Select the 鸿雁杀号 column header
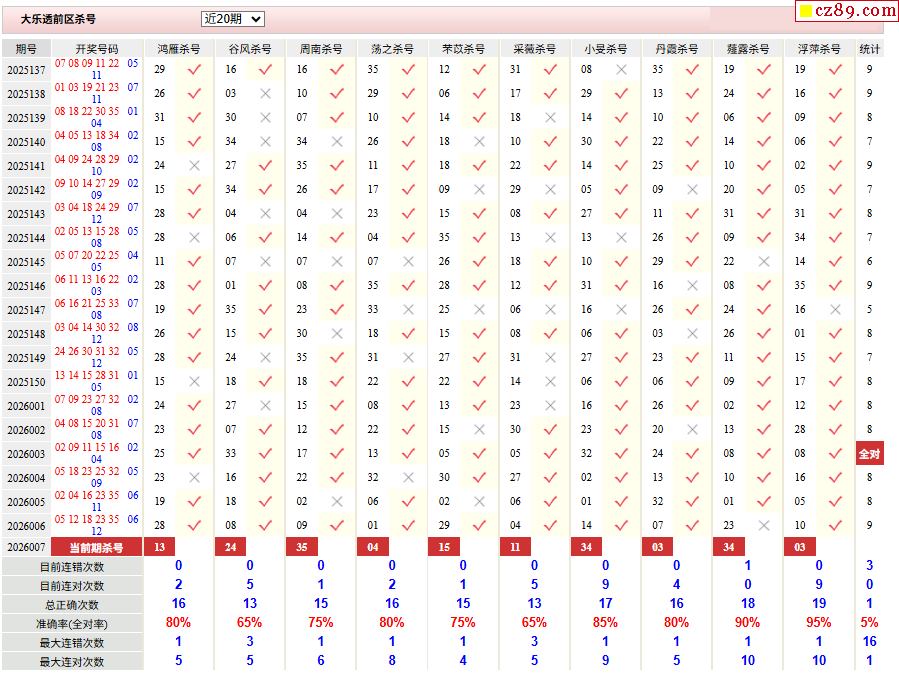The height and width of the screenshot is (677, 899). tap(179, 48)
